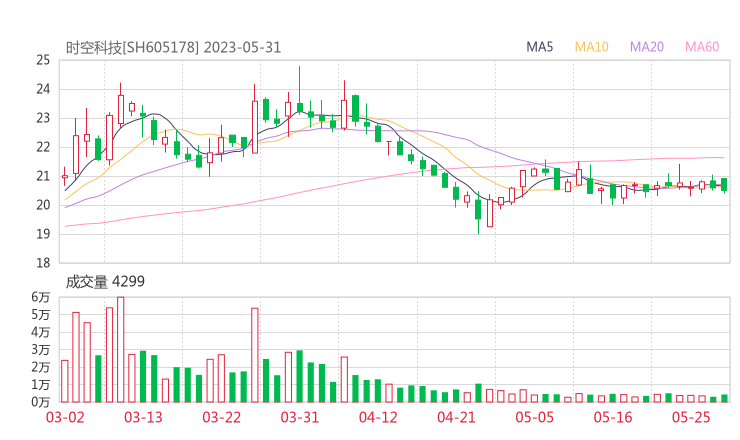Click the MA10 legend label
This screenshot has height=440, width=740.
(x=591, y=47)
